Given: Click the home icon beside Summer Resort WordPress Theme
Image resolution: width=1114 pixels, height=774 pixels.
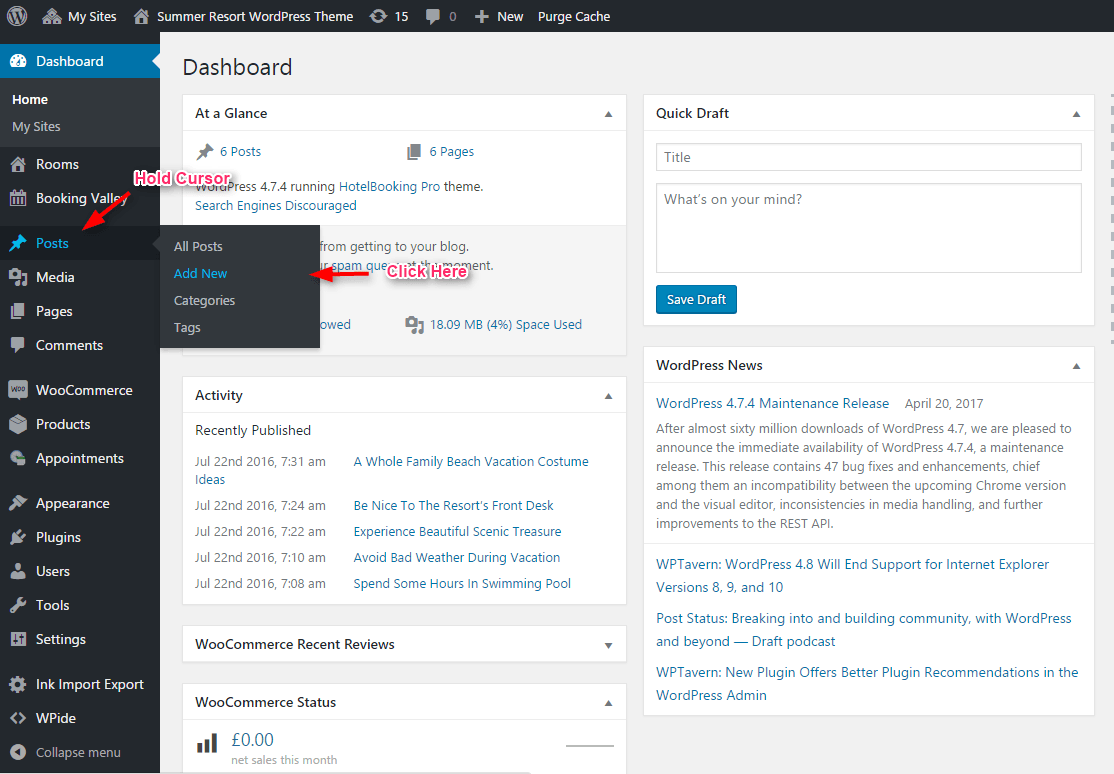Looking at the screenshot, I should pyautogui.click(x=141, y=16).
